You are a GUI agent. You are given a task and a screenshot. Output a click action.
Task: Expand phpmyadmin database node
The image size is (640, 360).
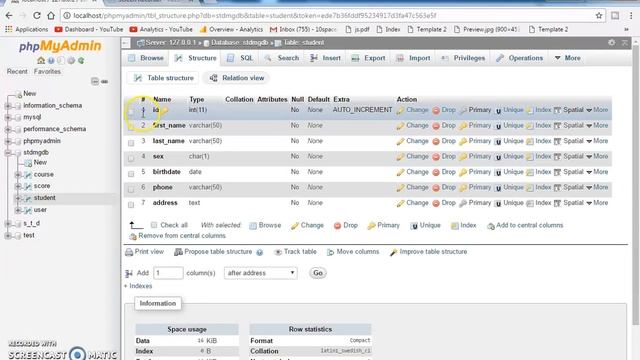point(8,141)
